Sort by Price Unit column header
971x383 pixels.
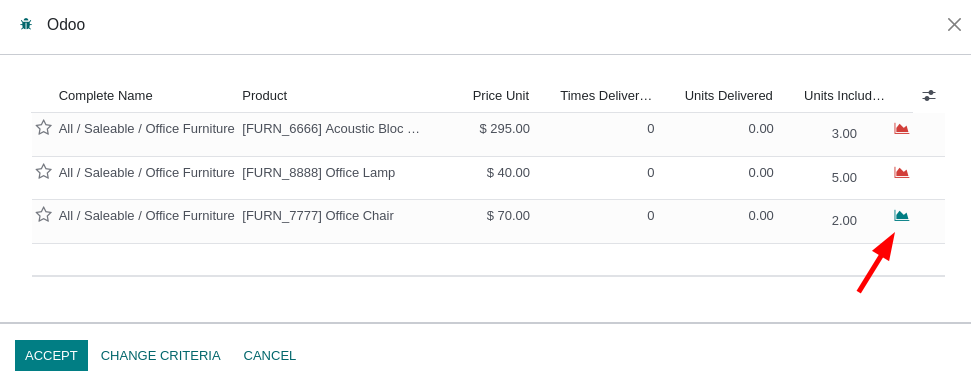coord(500,95)
